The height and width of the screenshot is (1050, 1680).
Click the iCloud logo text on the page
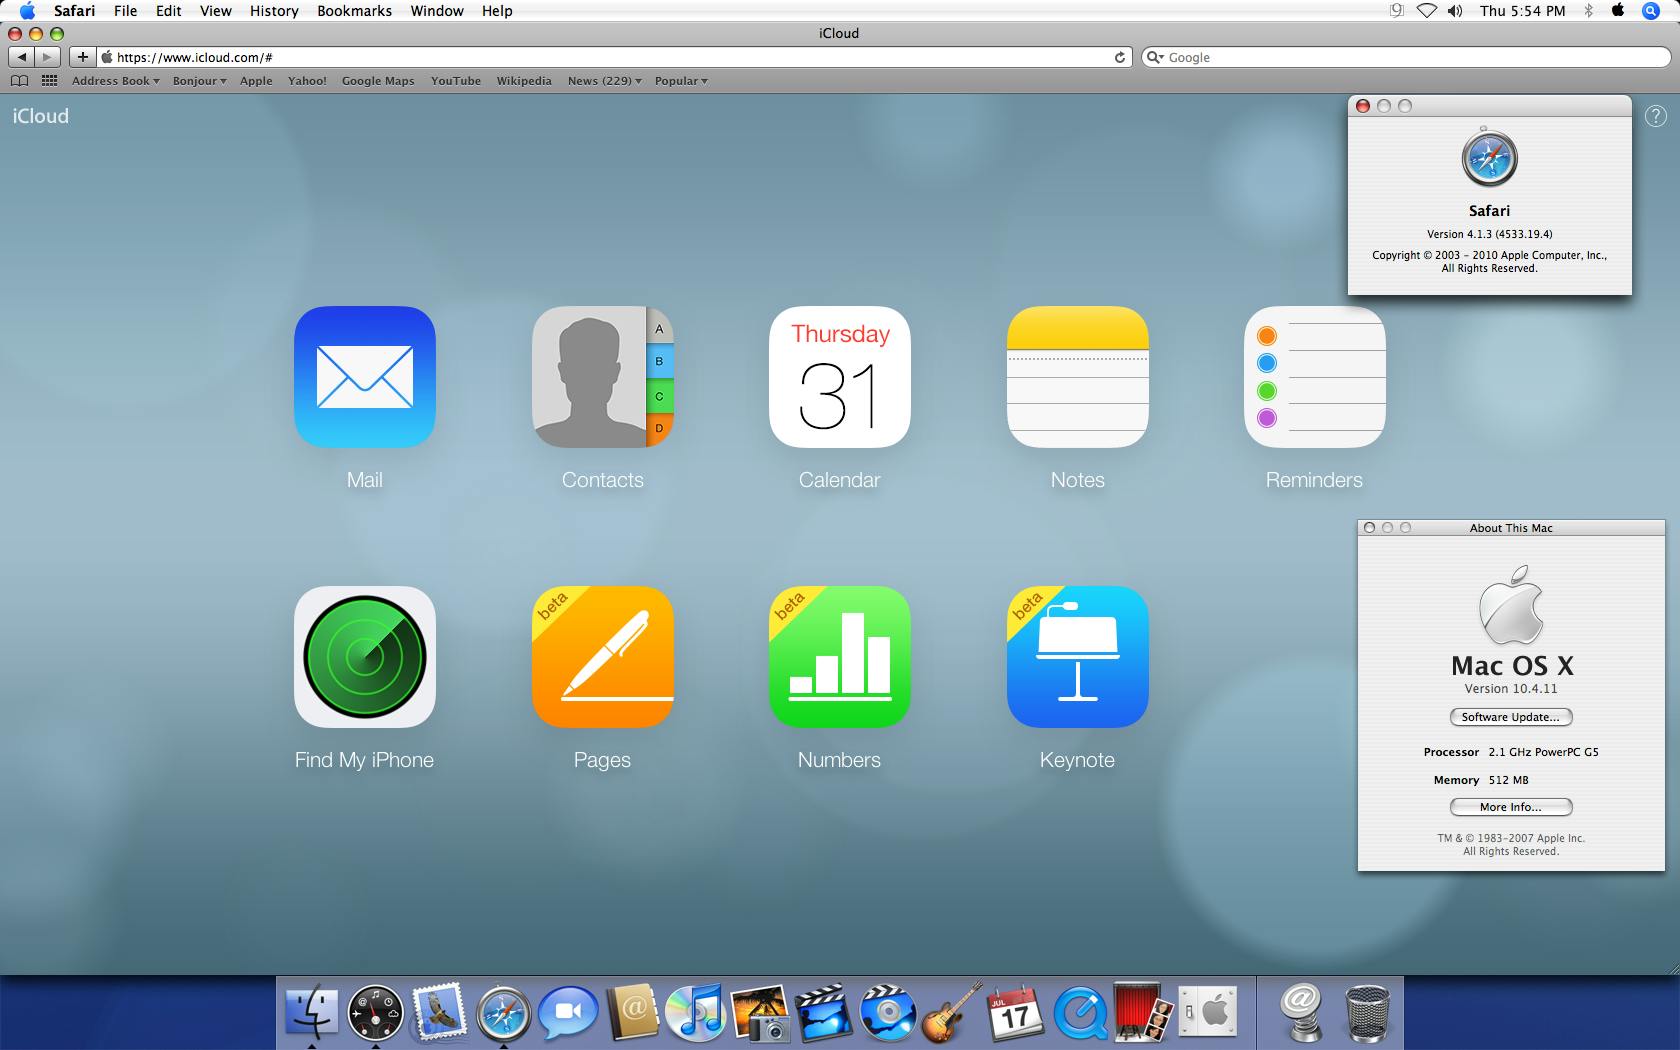coord(41,116)
